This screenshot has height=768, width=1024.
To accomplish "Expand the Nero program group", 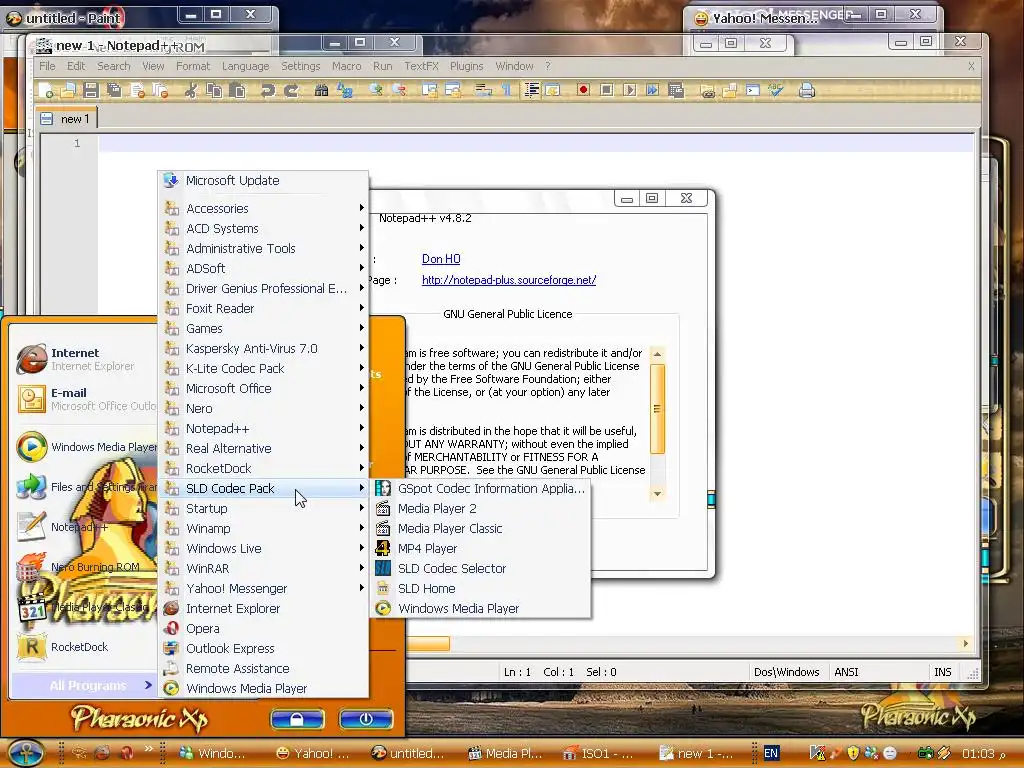I will pos(264,408).
